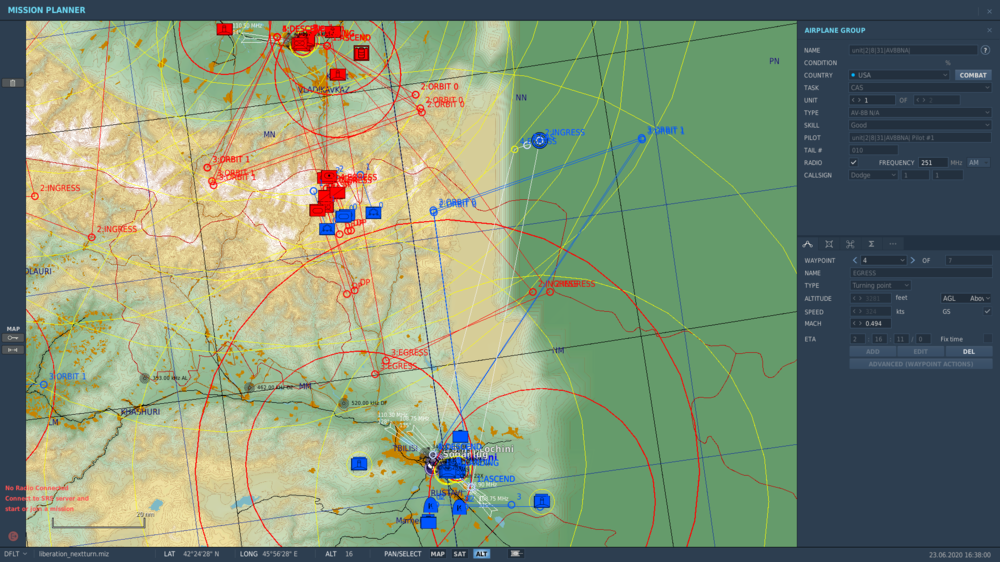This screenshot has width=1000, height=562.
Task: Click the LAT value 42°24'28" N
Action: [x=201, y=554]
